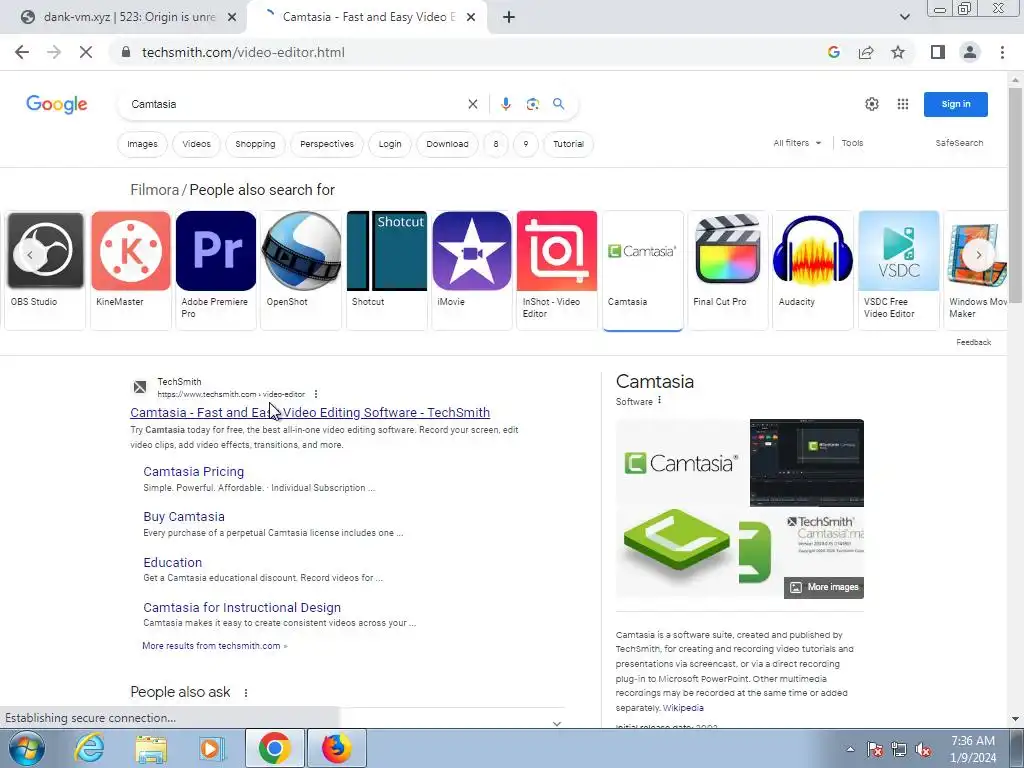Click the Google logo
Image resolution: width=1024 pixels, height=768 pixels.
click(57, 104)
